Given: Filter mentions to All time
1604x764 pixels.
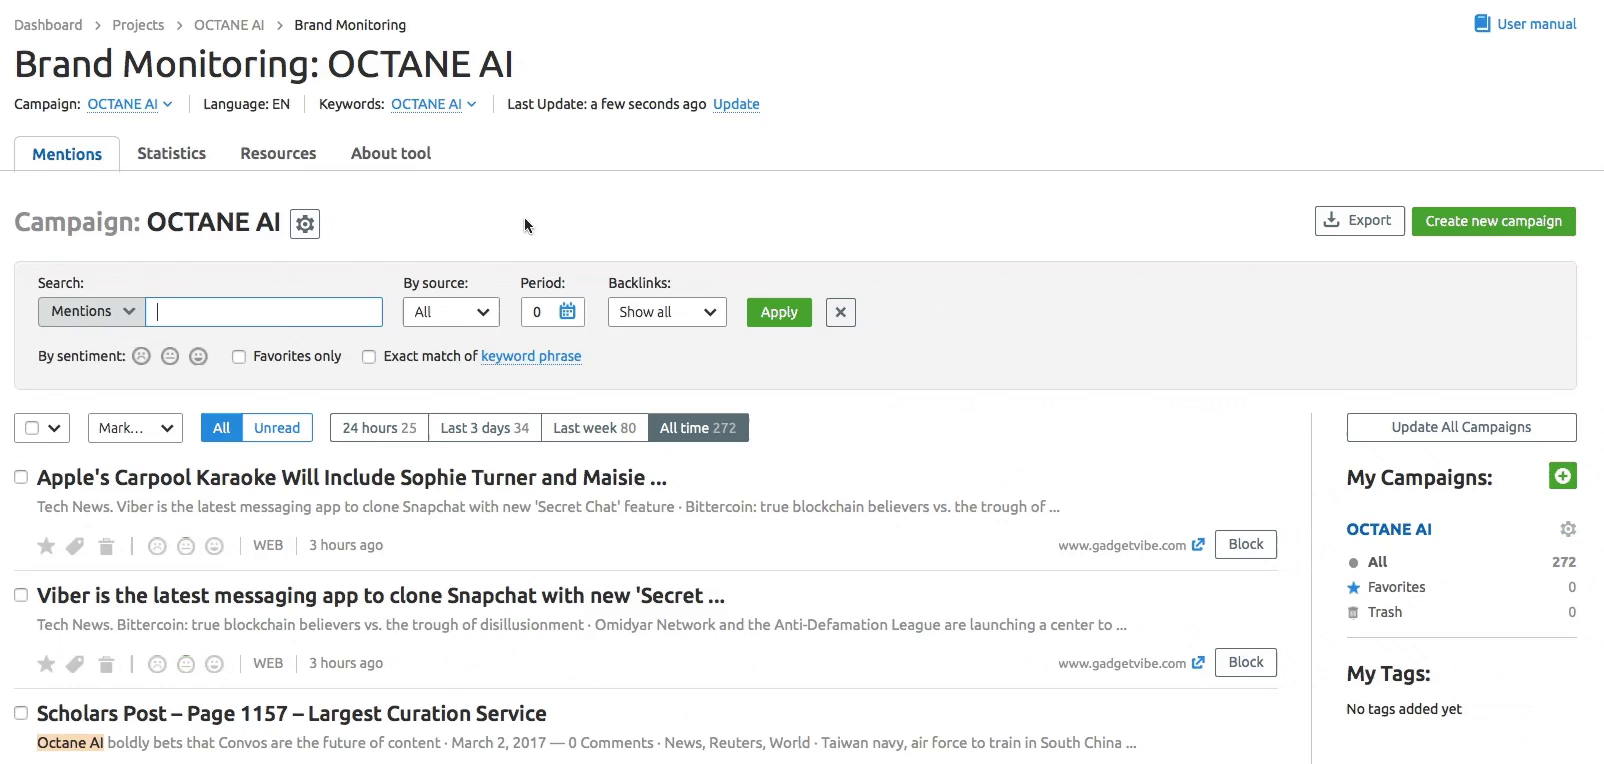Looking at the screenshot, I should pyautogui.click(x=698, y=428).
